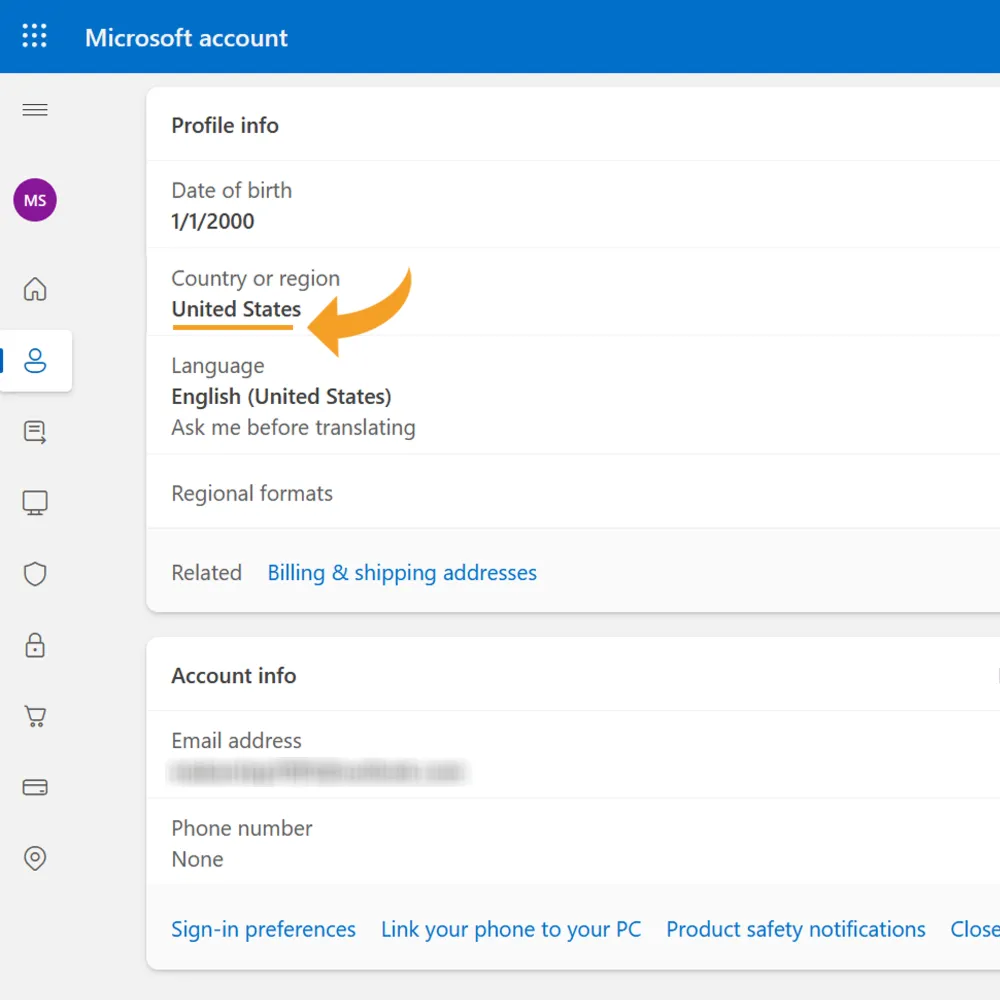Open Payment options card icon

pos(35,787)
